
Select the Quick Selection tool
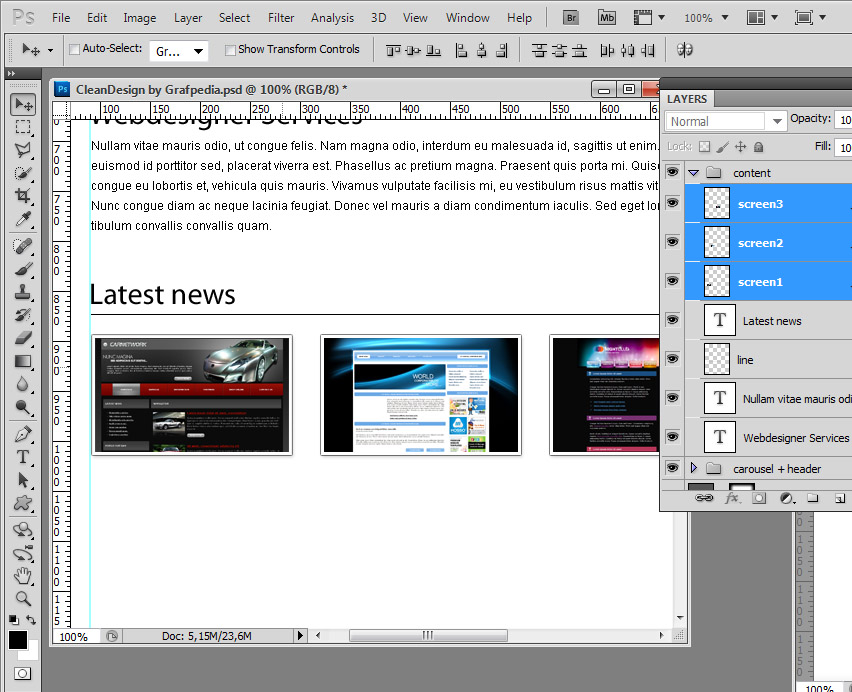[23, 173]
